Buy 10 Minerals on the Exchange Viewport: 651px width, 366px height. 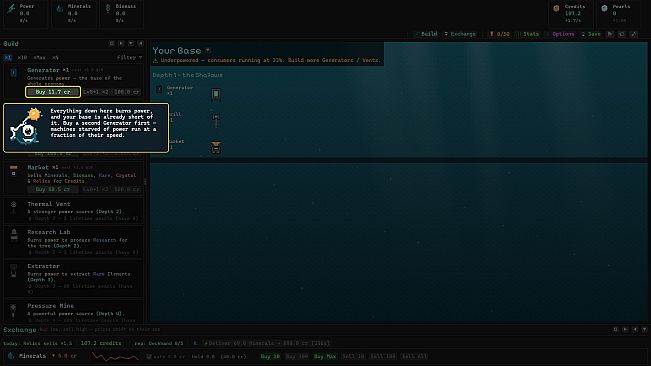tap(270, 356)
